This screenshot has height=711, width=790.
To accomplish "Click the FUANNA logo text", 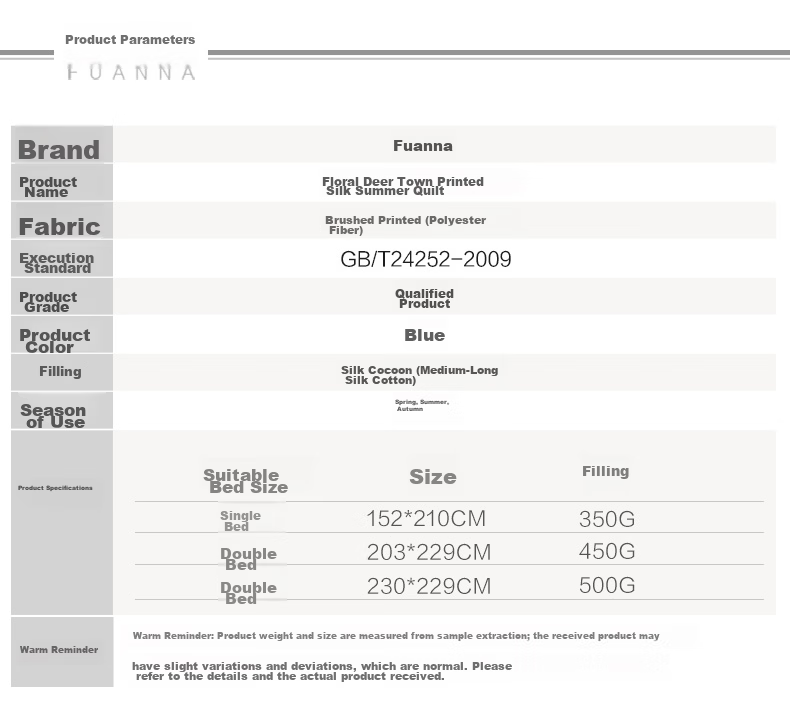I will pos(131,73).
